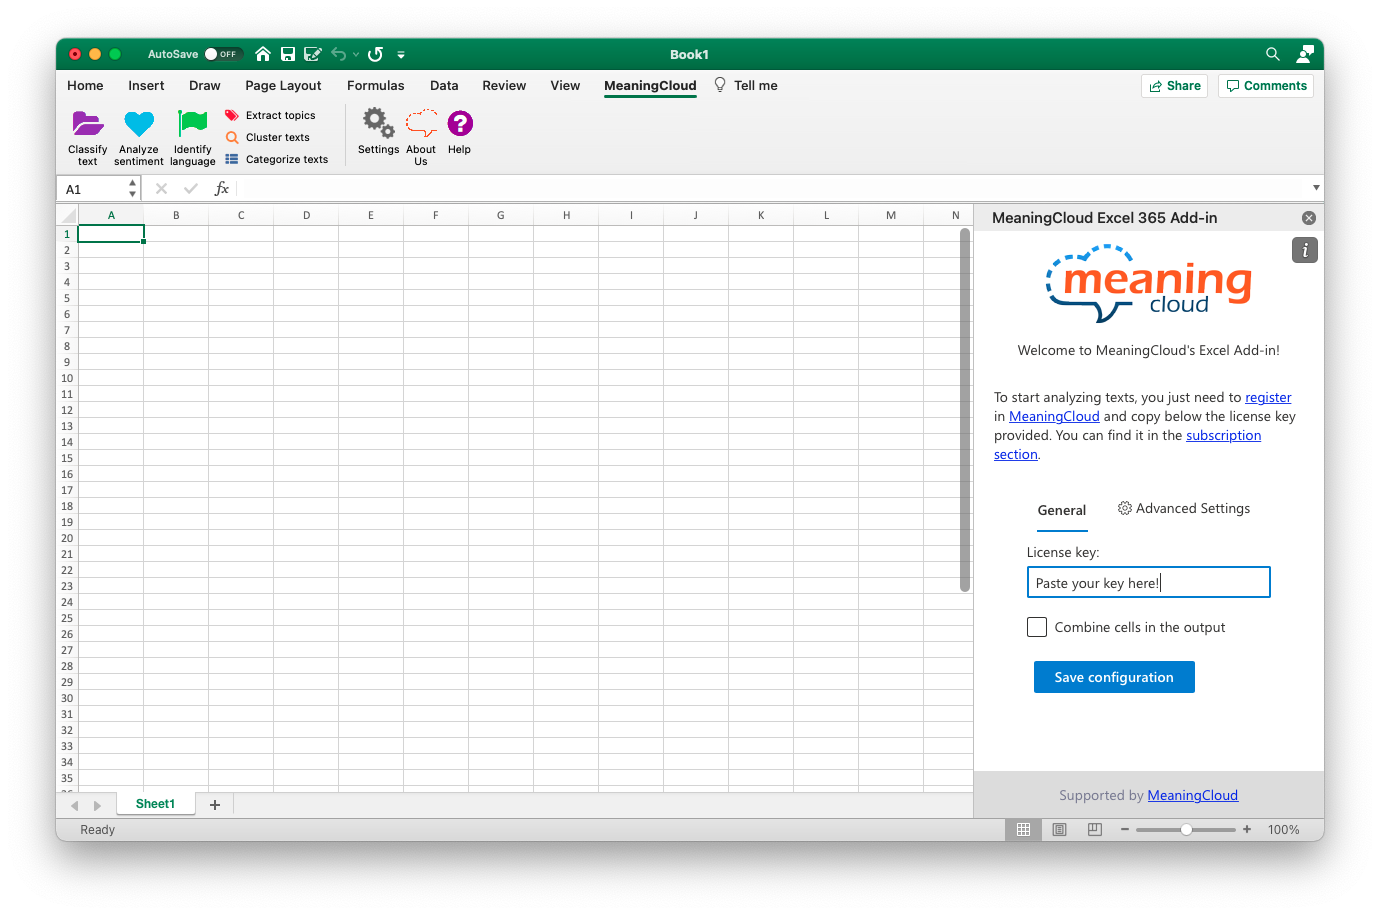1380x915 pixels.
Task: Click the Save icon in title bar
Action: pos(288,54)
